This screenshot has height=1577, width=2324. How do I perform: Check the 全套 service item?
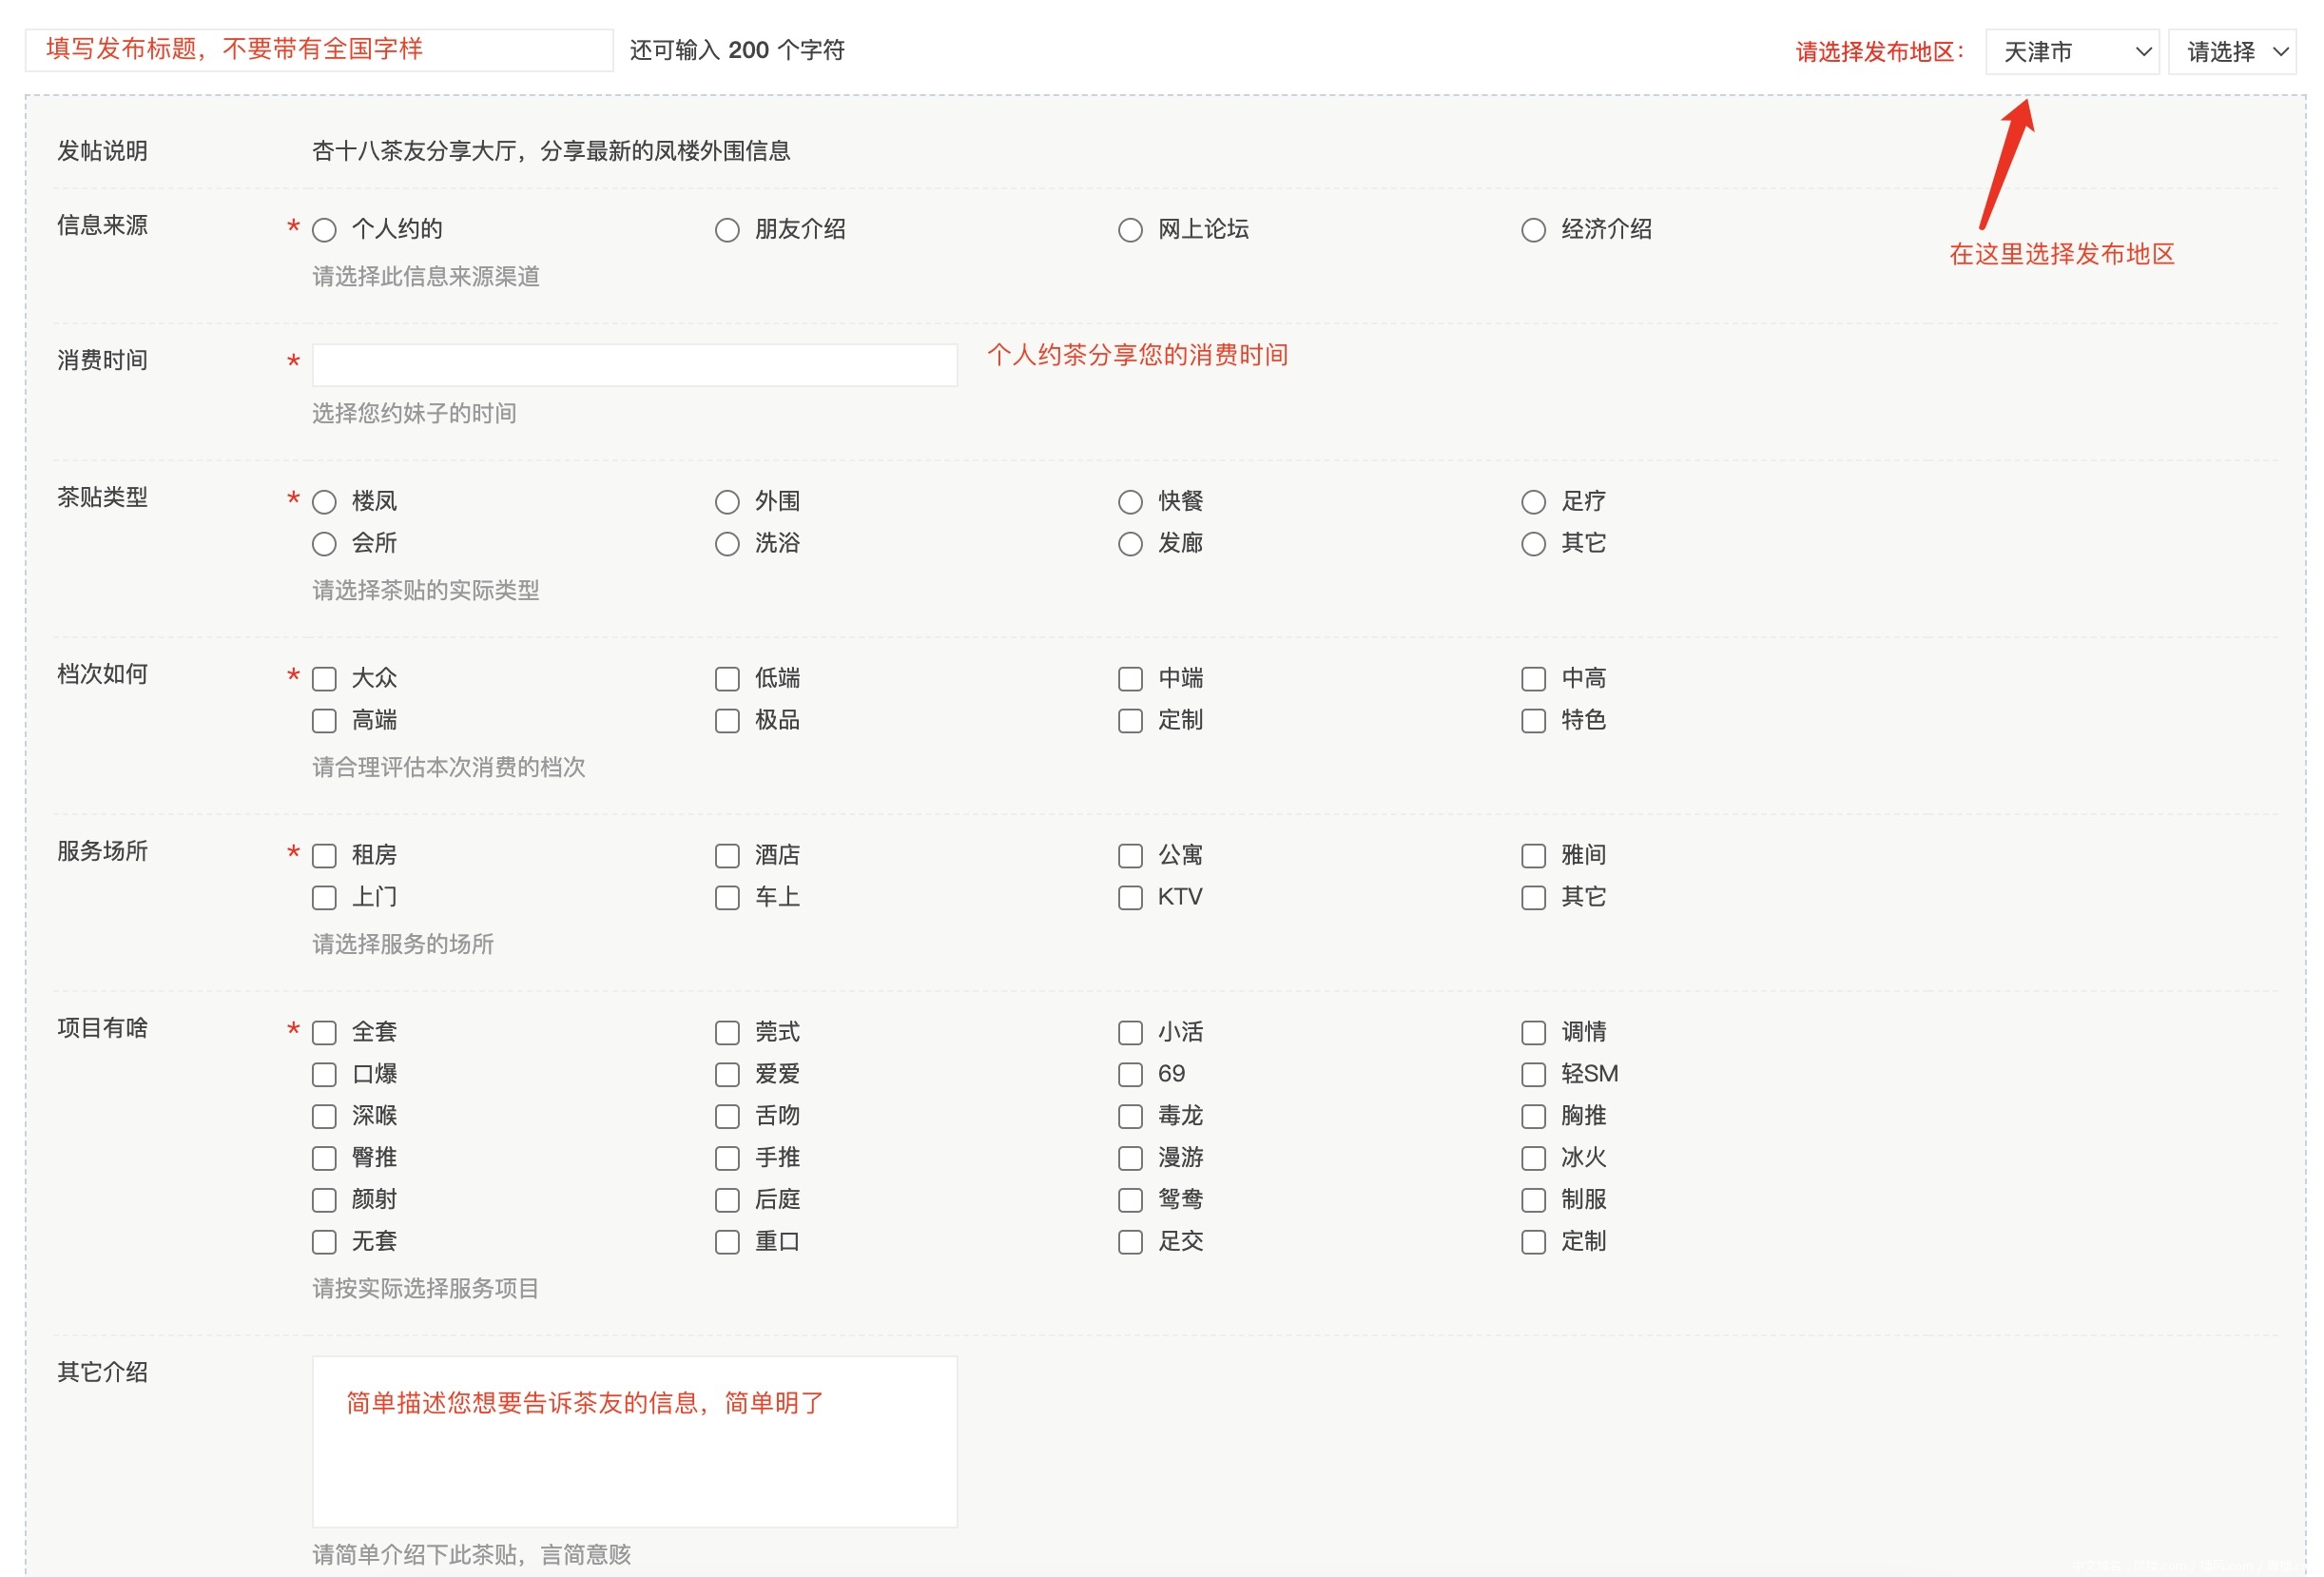(x=323, y=1032)
